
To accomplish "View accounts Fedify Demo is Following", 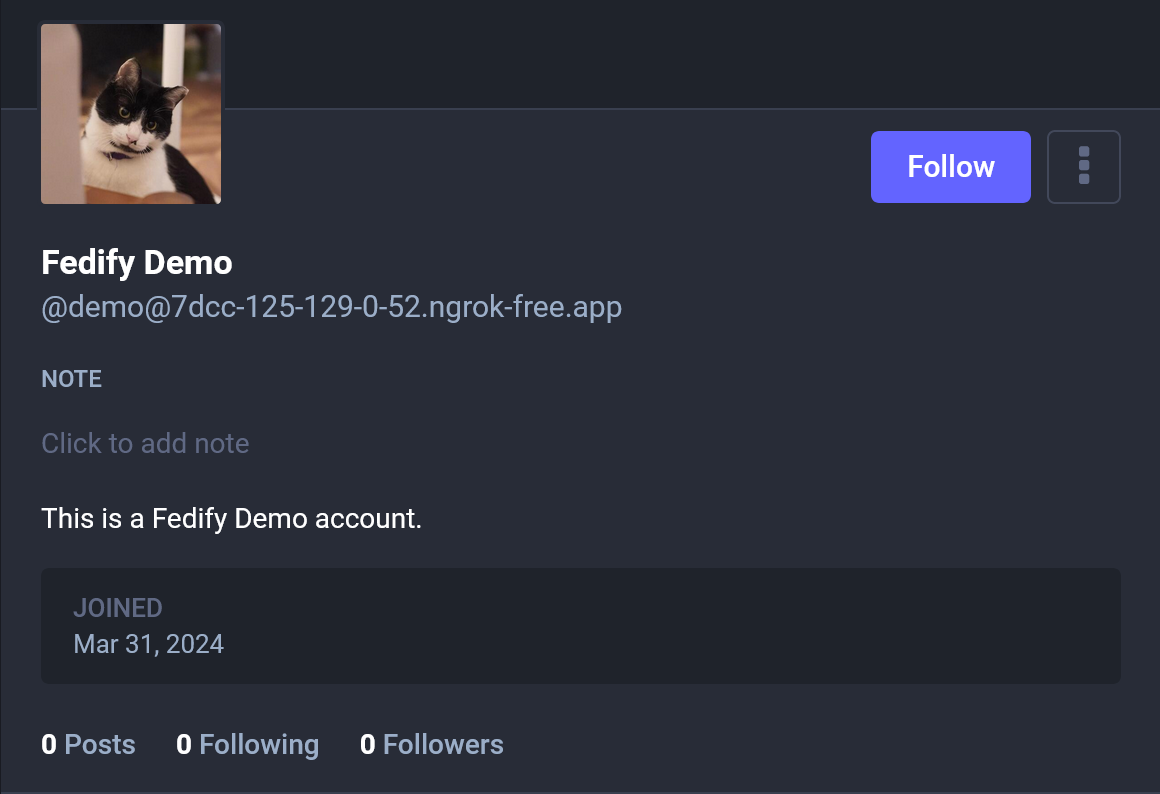I will 248,744.
